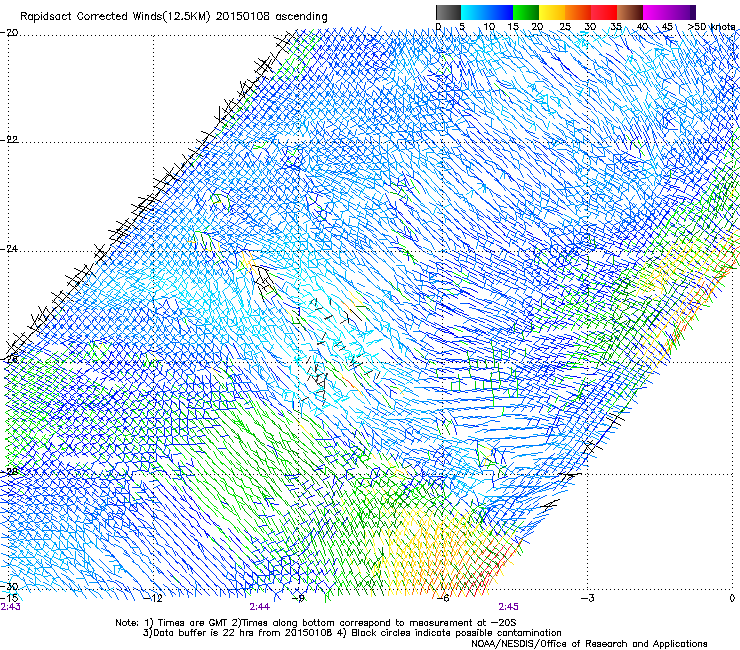Click the NOAA/NESDIS Office of Research credit
The image size is (740, 650).
(589, 644)
